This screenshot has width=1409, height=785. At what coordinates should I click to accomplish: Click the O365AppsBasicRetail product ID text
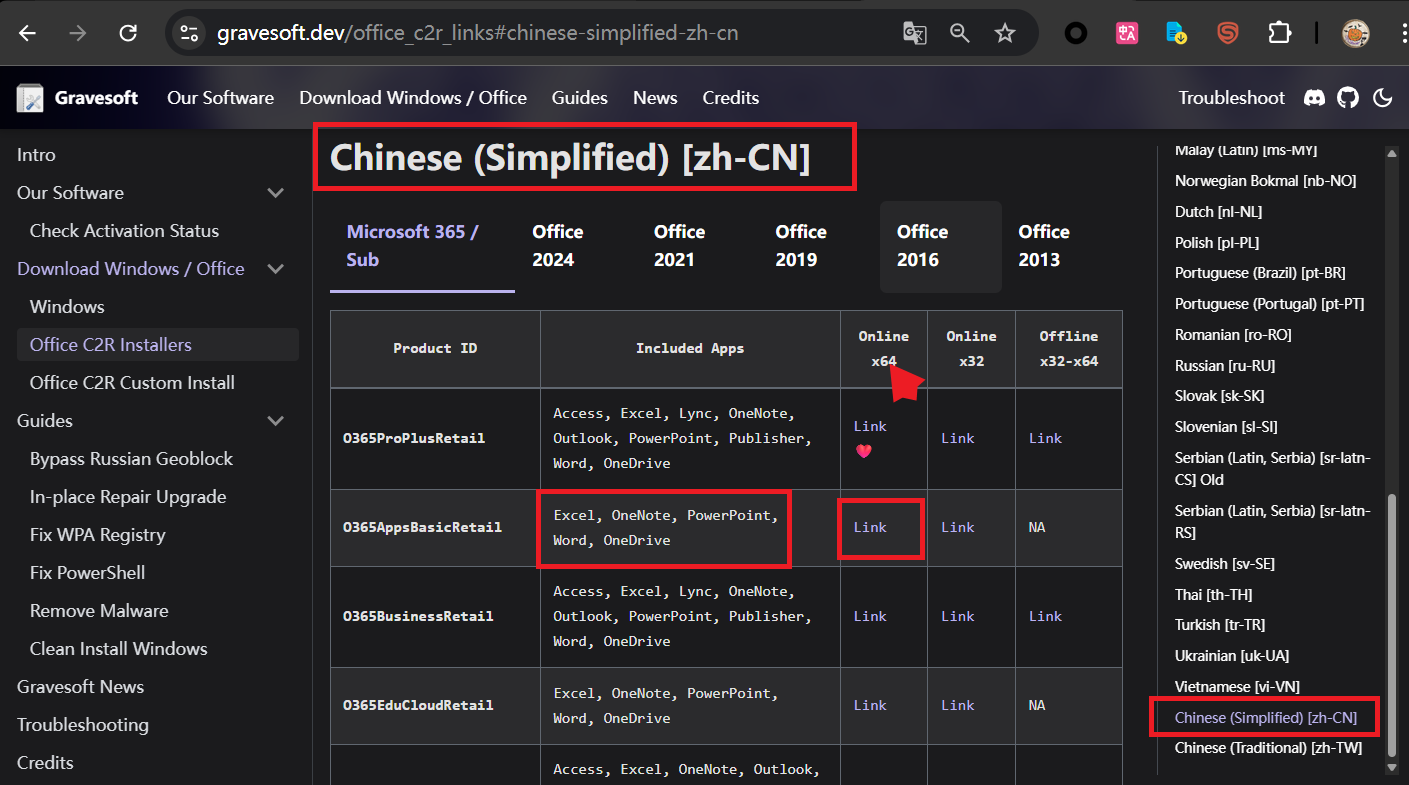(x=422, y=527)
